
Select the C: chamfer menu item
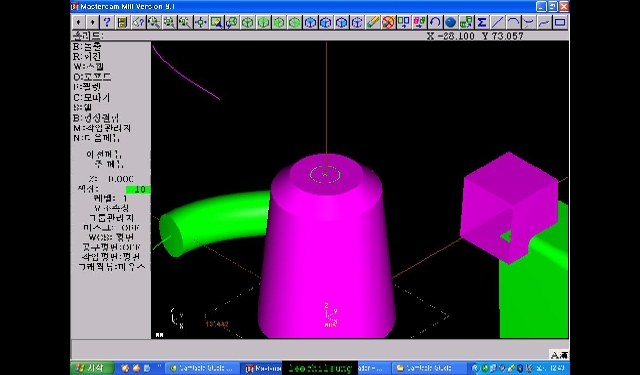[91, 98]
